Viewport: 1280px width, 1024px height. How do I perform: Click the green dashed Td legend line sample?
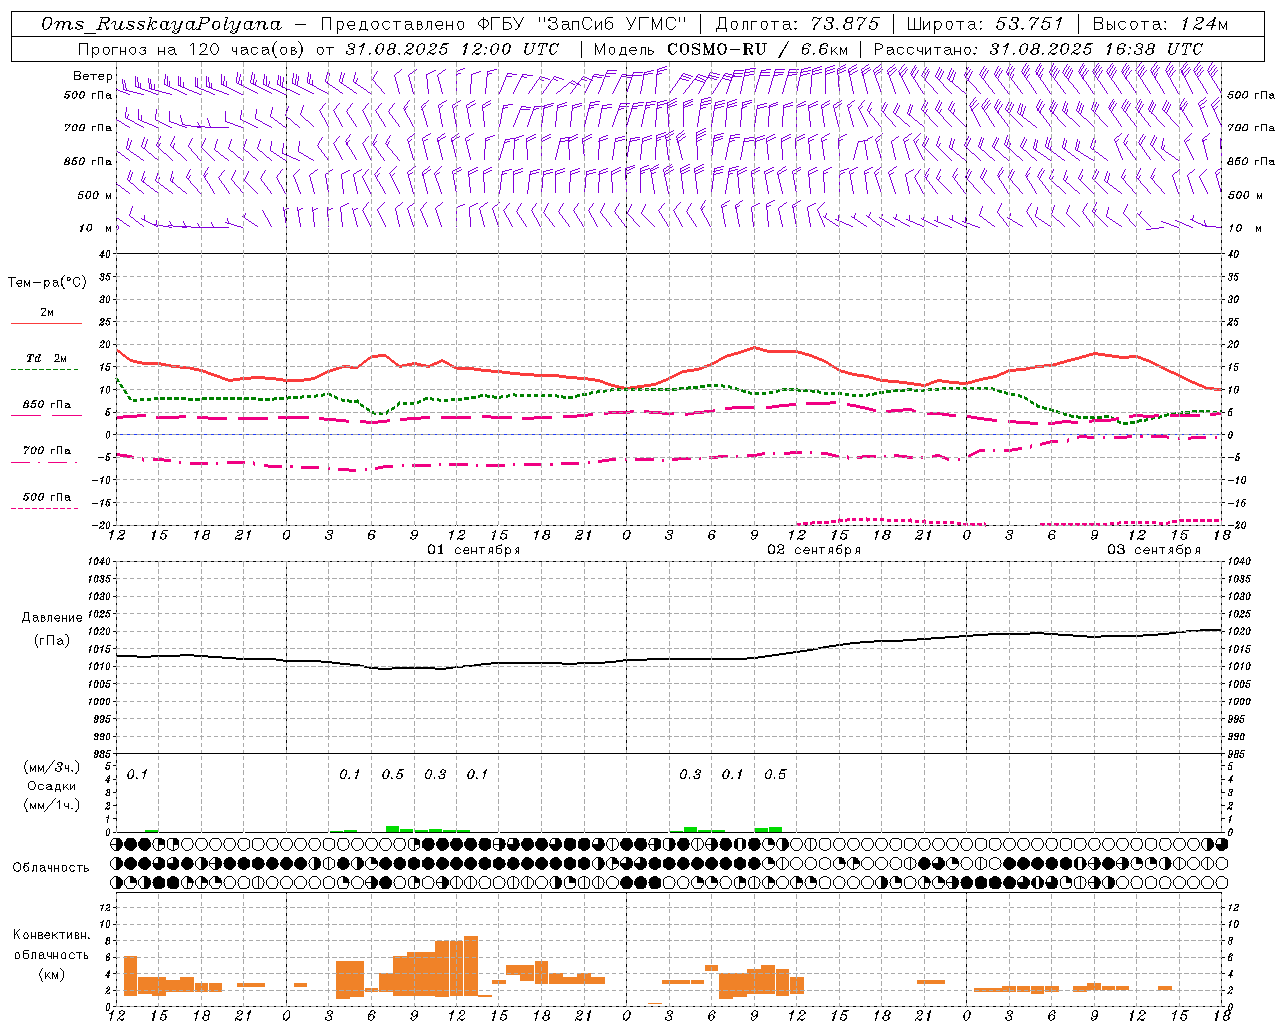[44, 369]
